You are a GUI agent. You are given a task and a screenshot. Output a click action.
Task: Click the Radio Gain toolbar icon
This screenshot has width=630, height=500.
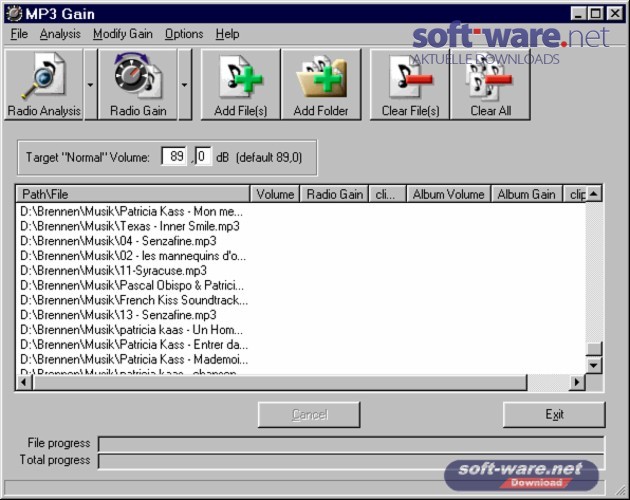137,84
